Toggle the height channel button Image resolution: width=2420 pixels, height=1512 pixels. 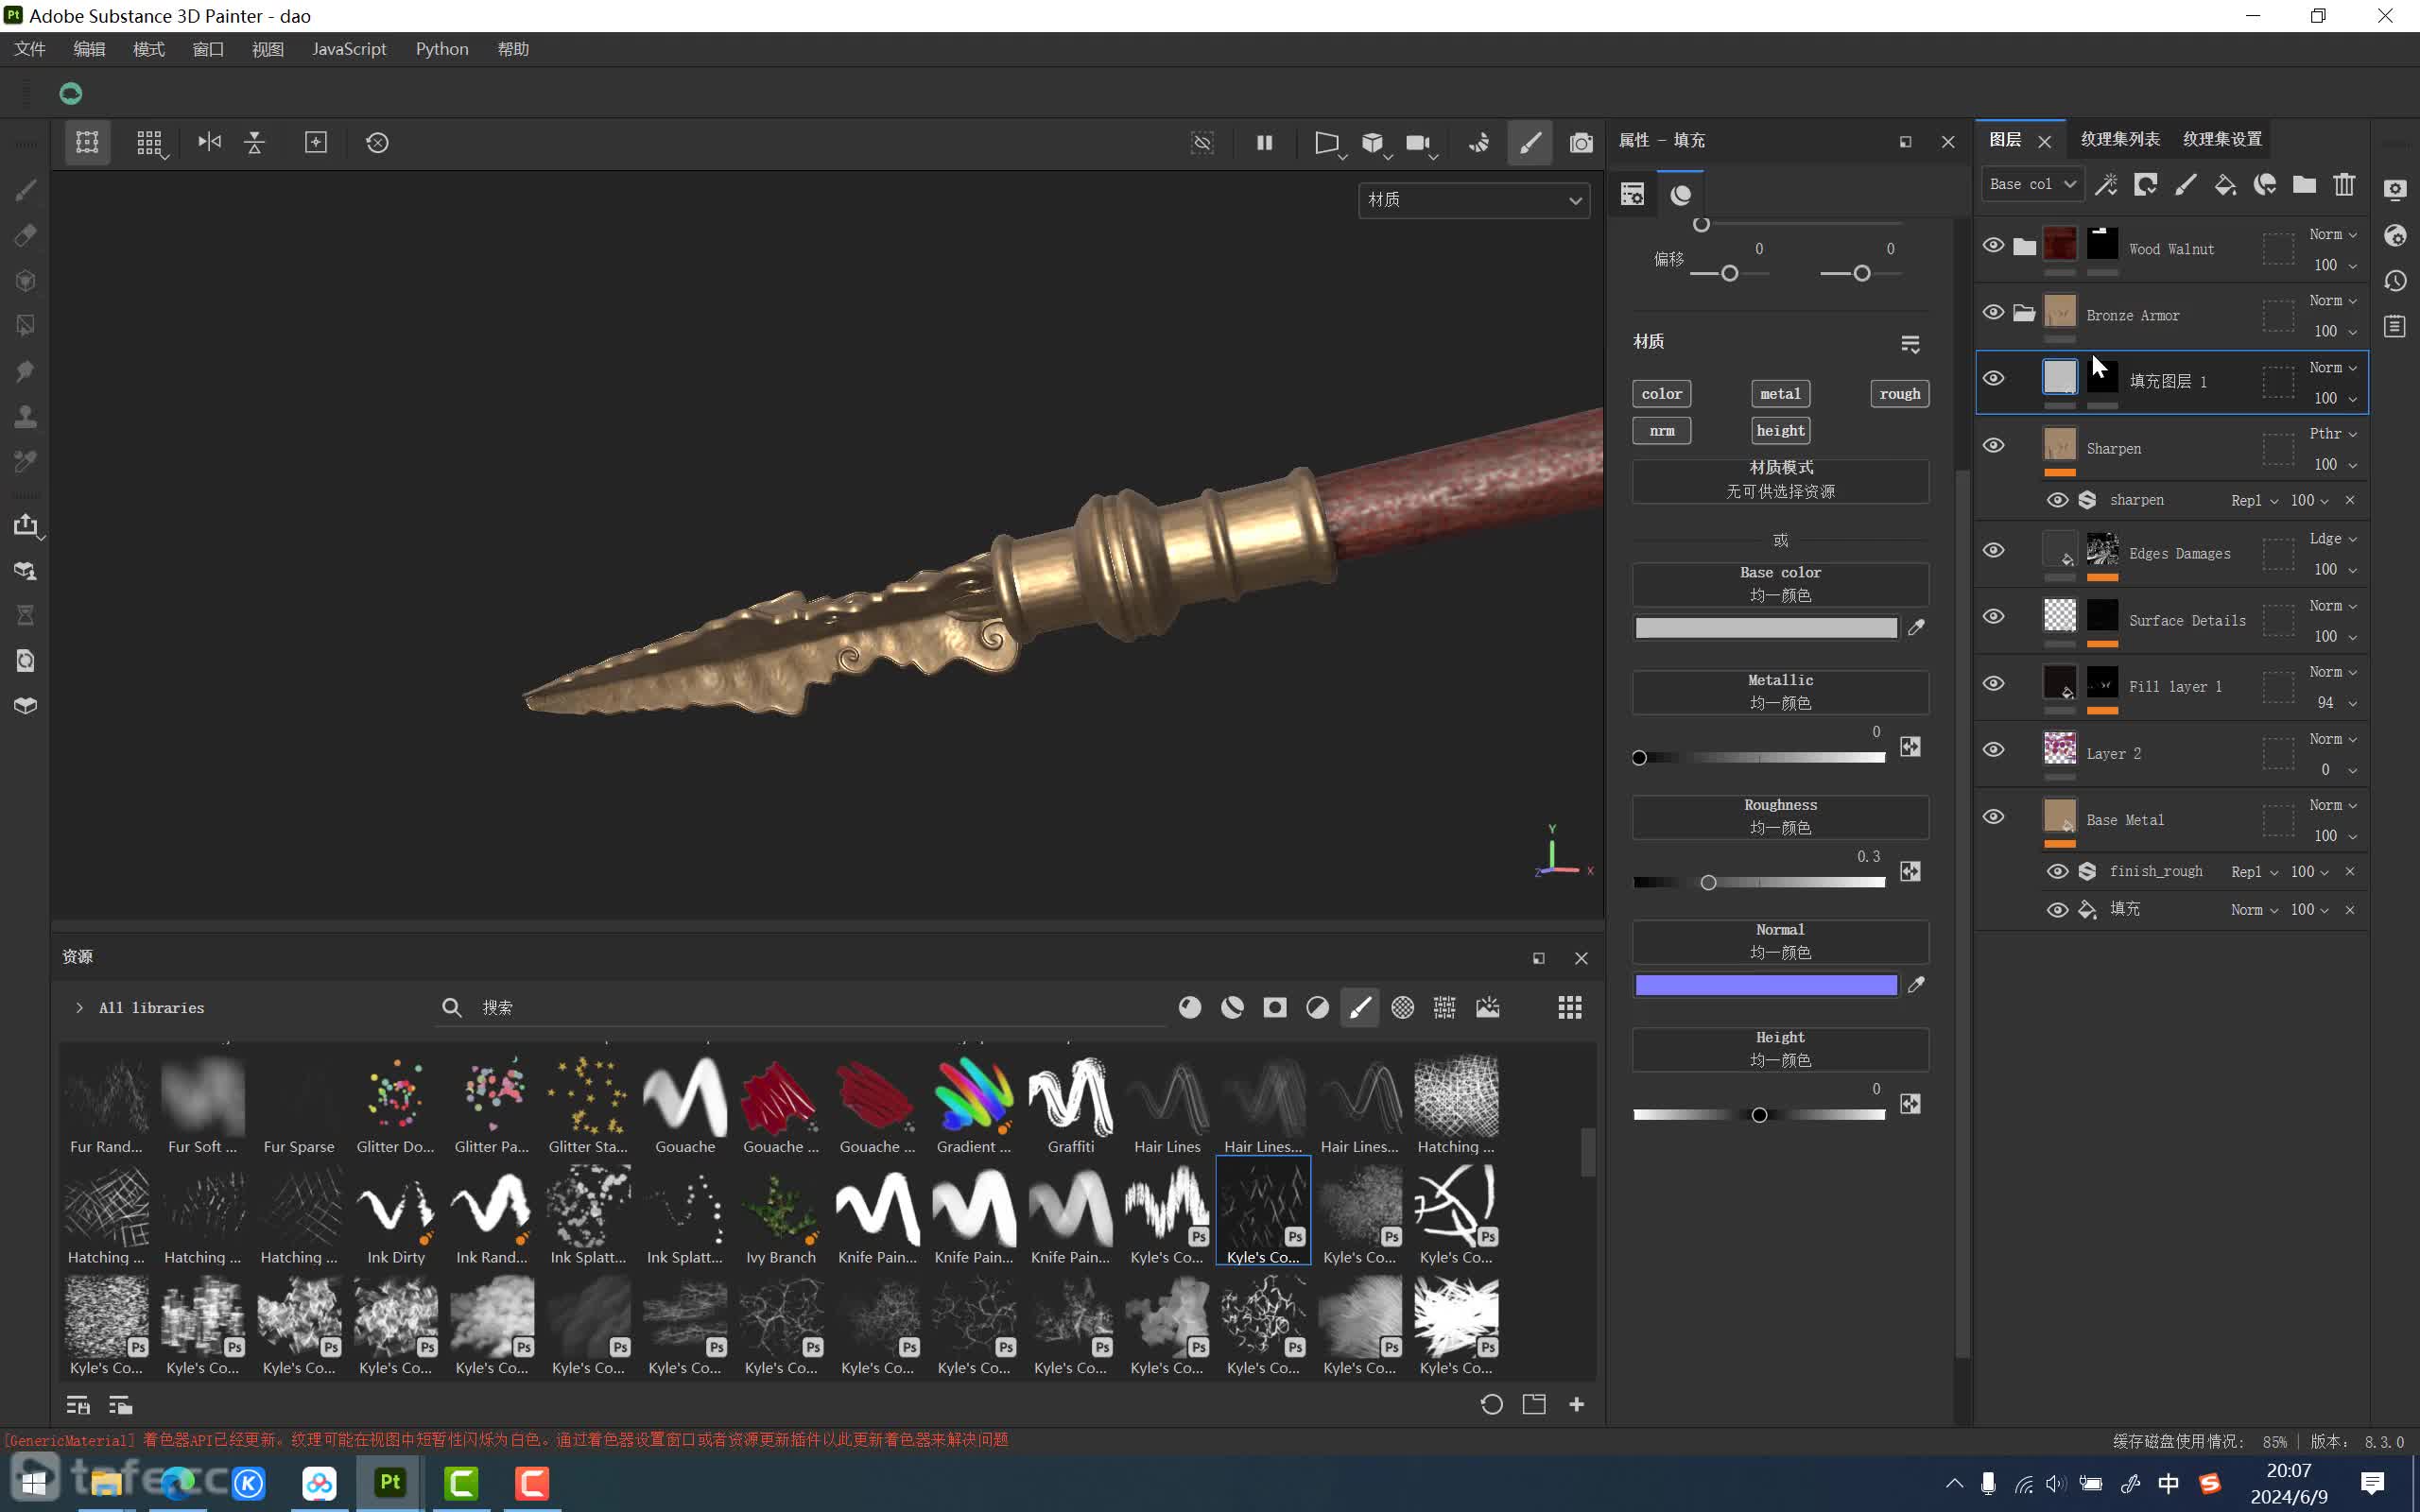pyautogui.click(x=1780, y=431)
